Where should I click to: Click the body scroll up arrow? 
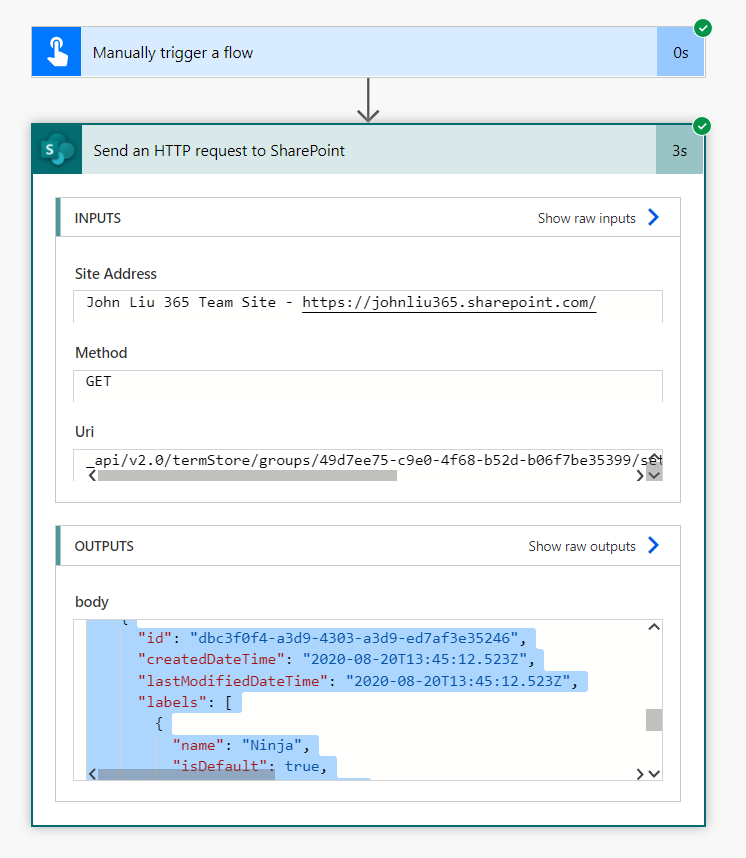pyautogui.click(x=654, y=627)
